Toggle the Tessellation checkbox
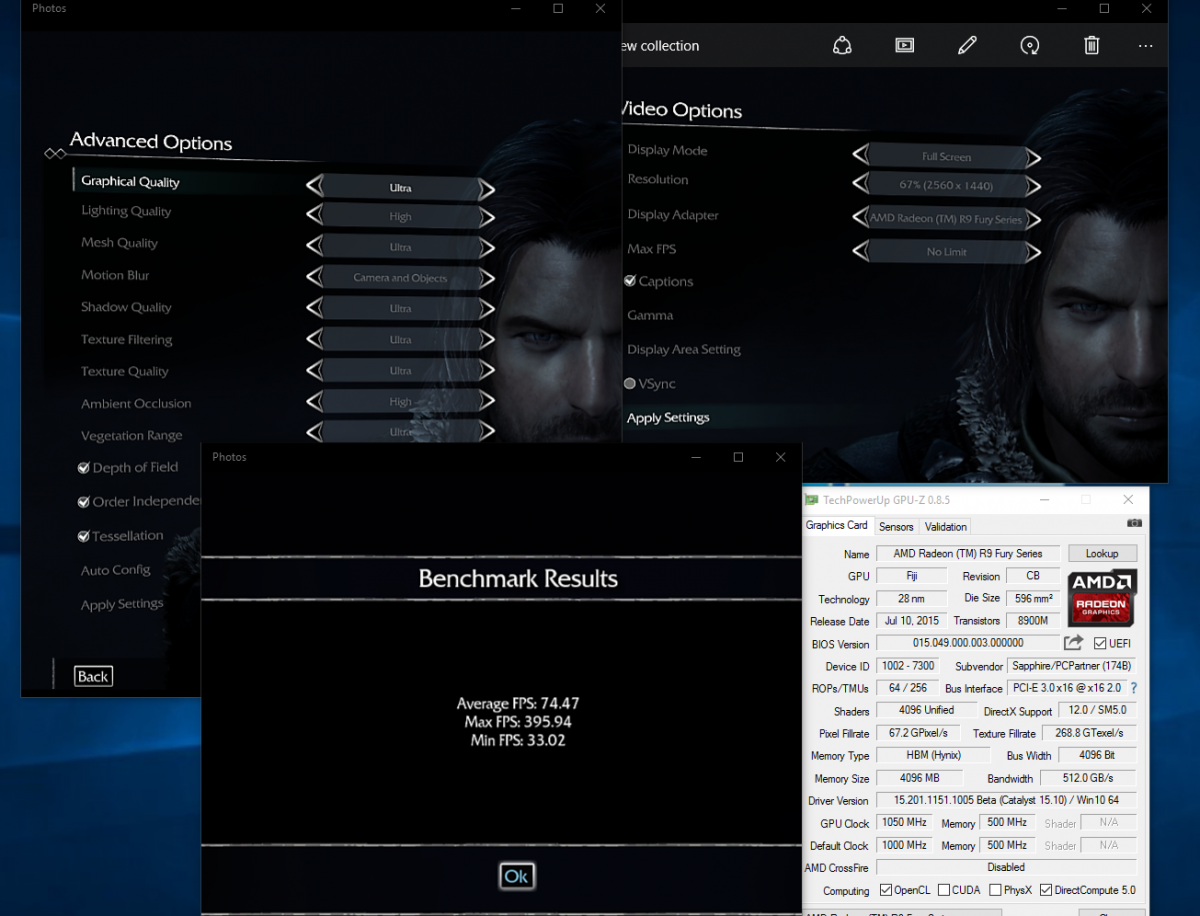Image resolution: width=1200 pixels, height=916 pixels. pos(84,536)
